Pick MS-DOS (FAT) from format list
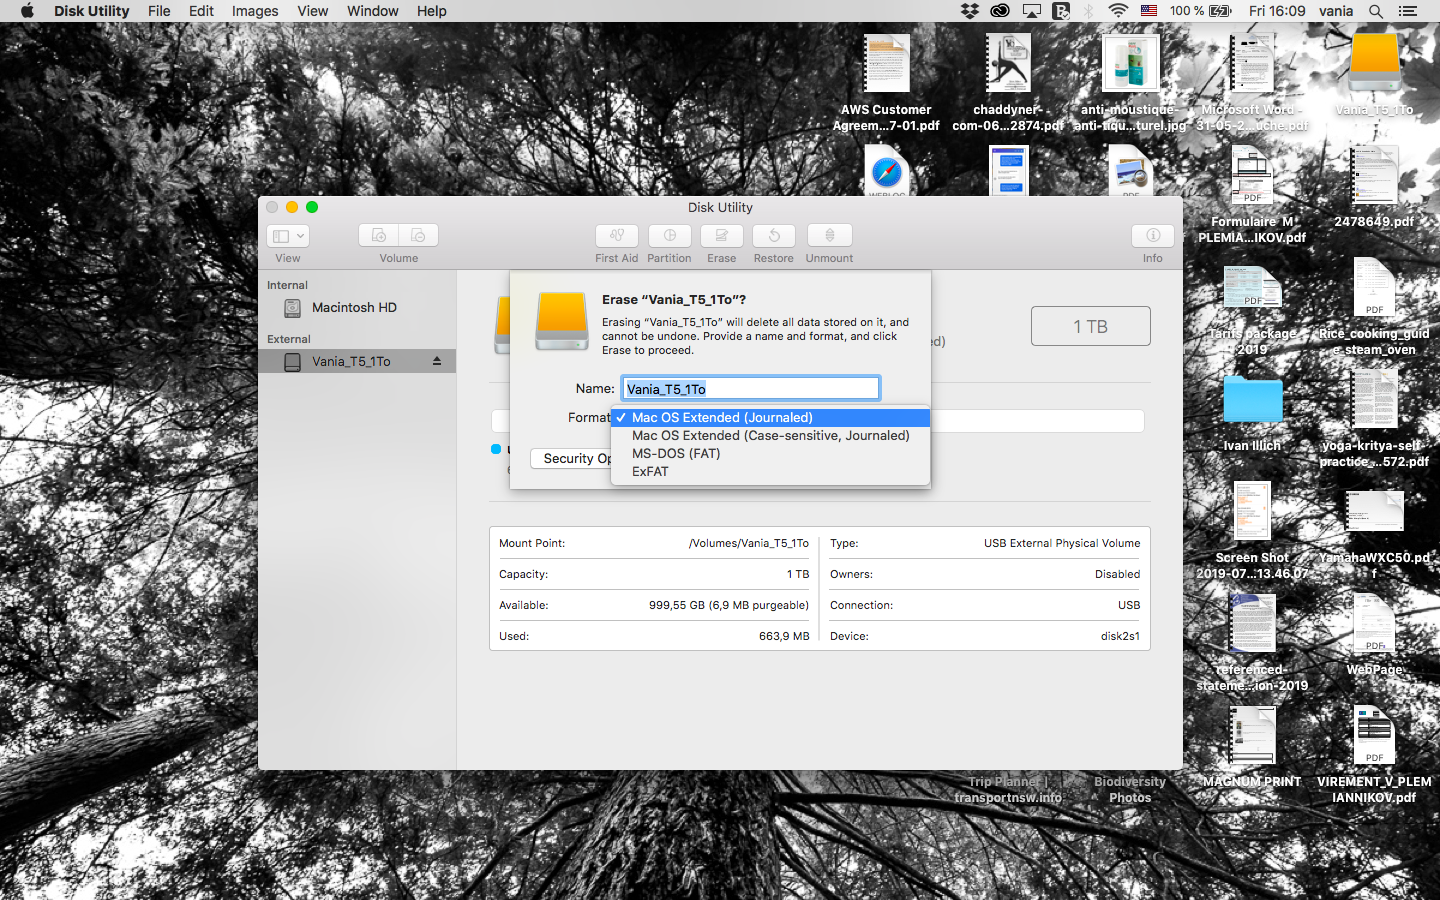Screen dimensions: 1440x900 (770, 454)
